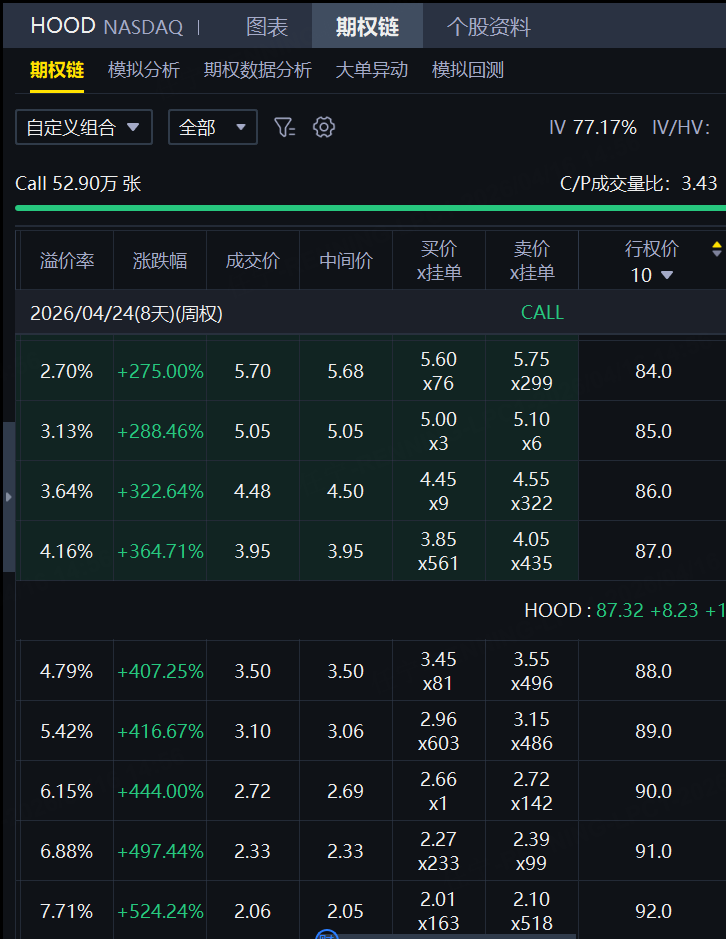Sort by 成交价 column header
The image size is (726, 939).
[x=253, y=261]
